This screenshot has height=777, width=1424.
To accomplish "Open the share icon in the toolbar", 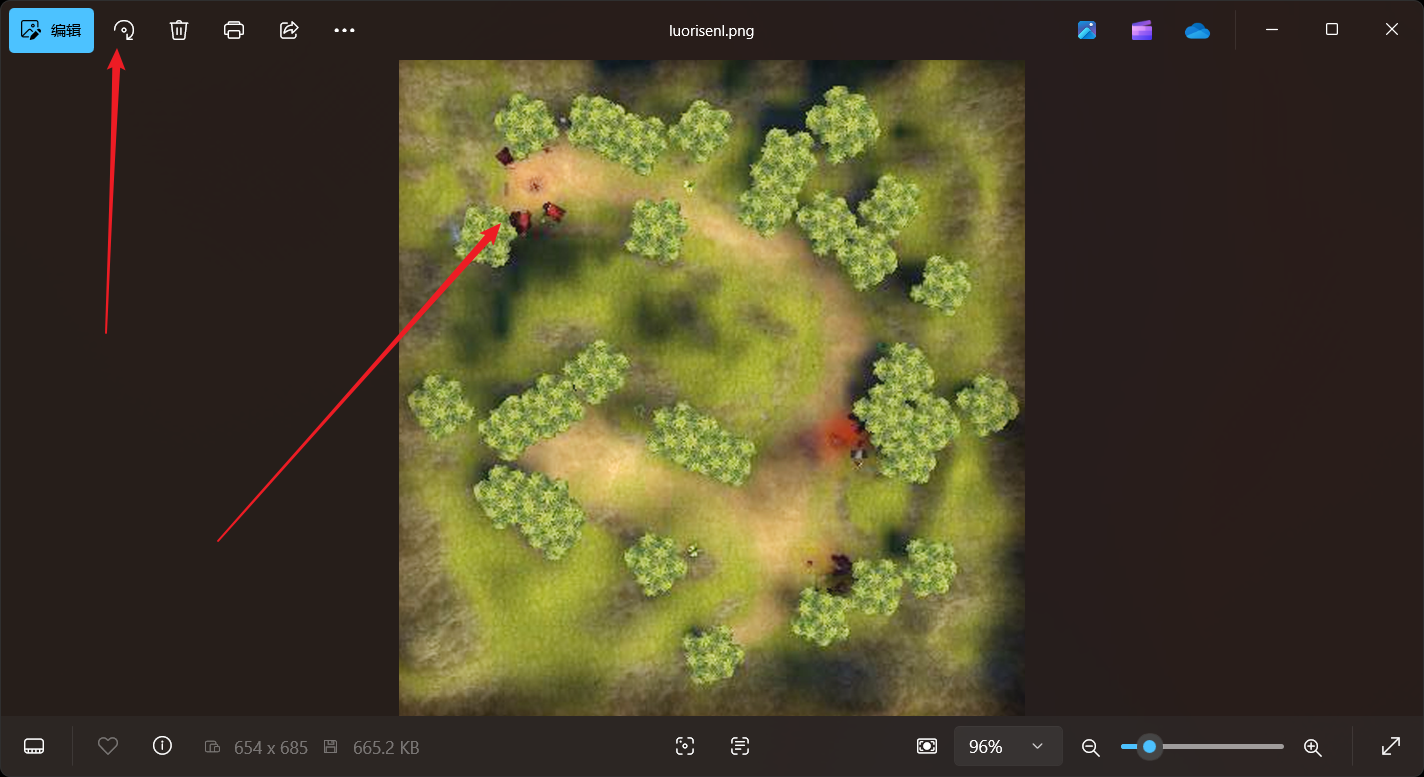I will point(289,30).
